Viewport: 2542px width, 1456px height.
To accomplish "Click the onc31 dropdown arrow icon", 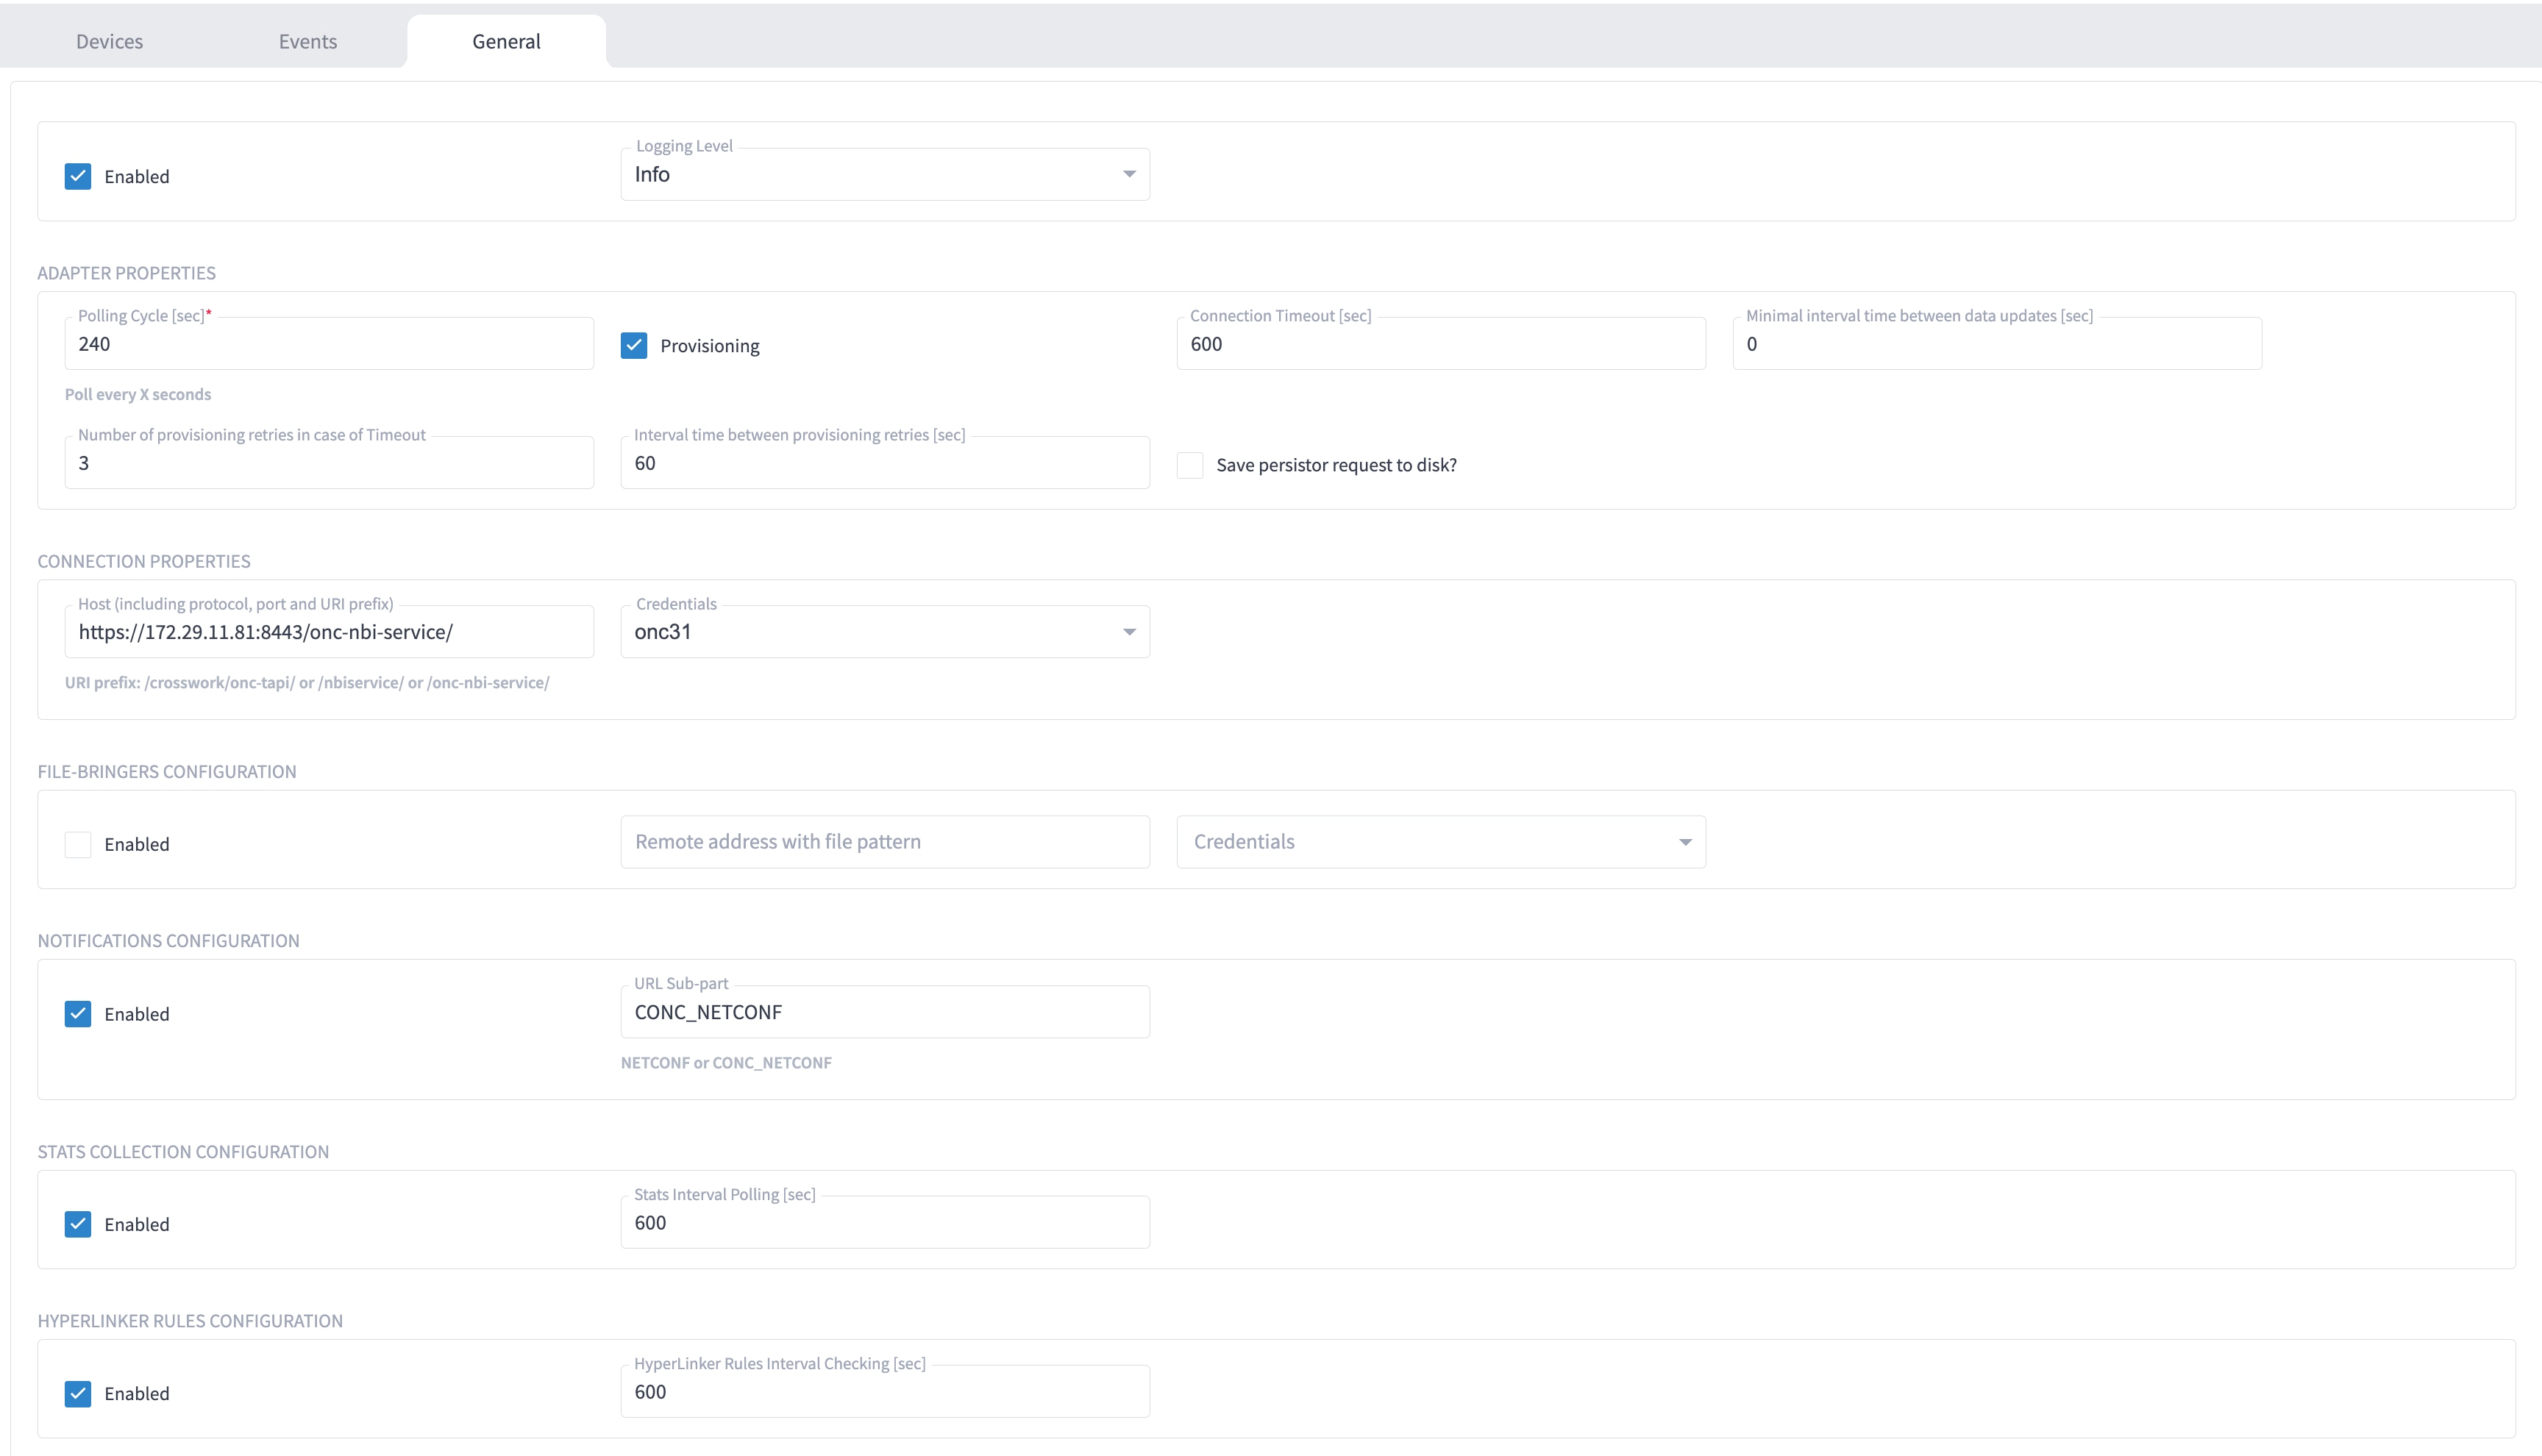I will 1129,632.
